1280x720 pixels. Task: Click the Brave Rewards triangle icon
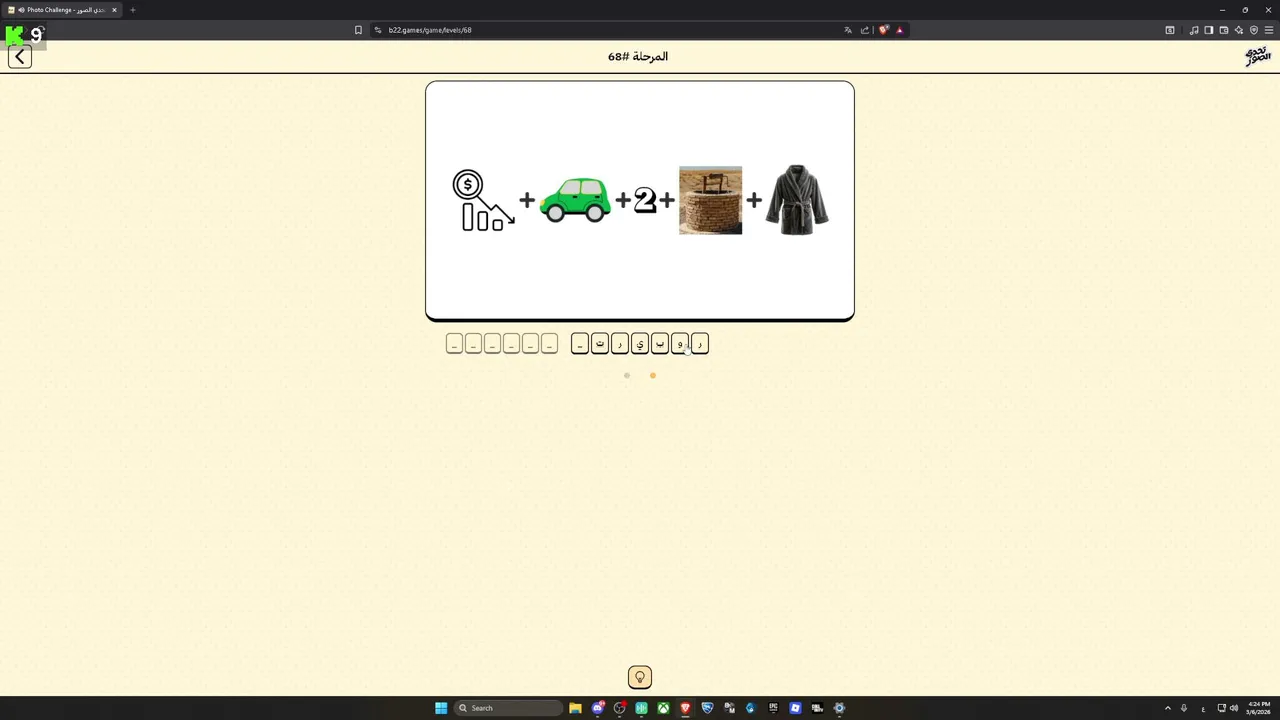coord(899,30)
